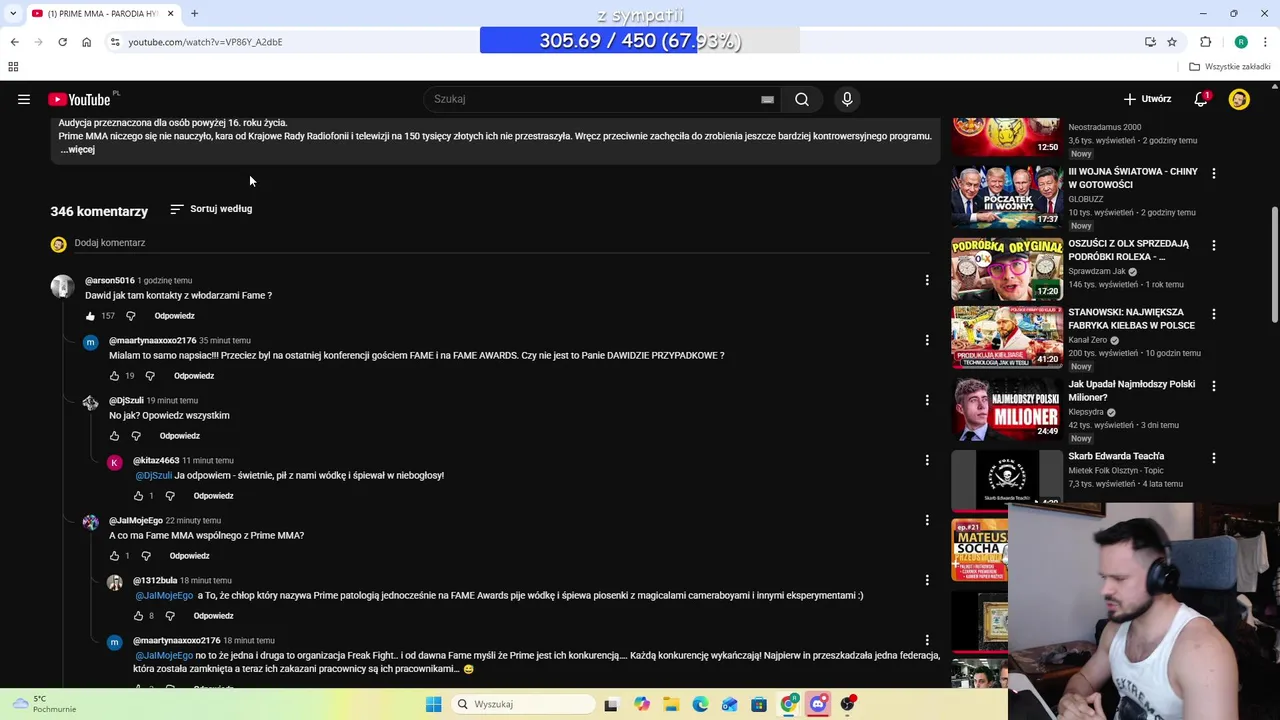Screen dimensions: 1280x720
Task: Bookmark this page with the star icon
Action: tap(1172, 42)
